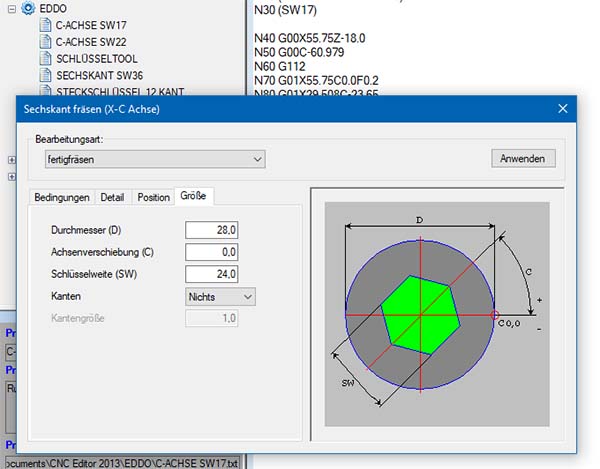This screenshot has height=469, width=600.
Task: Expand the upper collapsed tree node behind dialog
Action: click(12, 160)
